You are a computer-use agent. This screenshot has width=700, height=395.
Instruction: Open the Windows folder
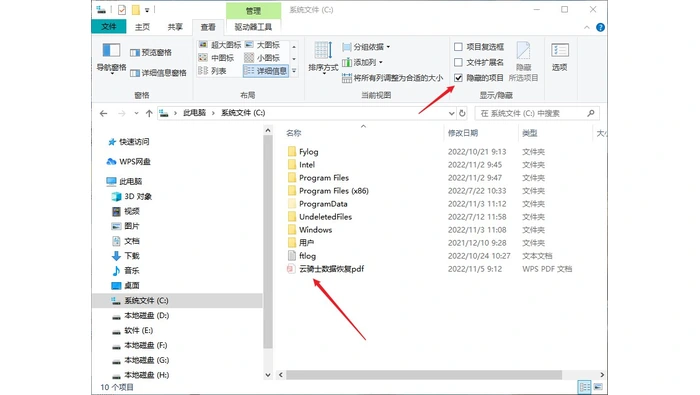click(x=310, y=230)
